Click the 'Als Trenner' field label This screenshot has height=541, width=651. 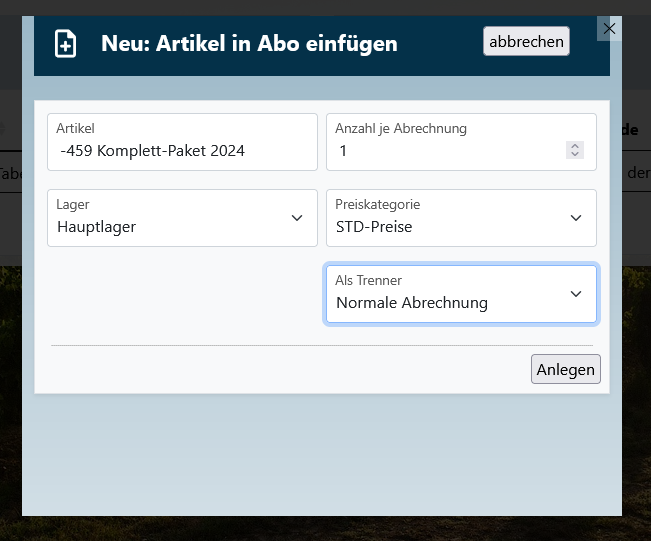369,281
